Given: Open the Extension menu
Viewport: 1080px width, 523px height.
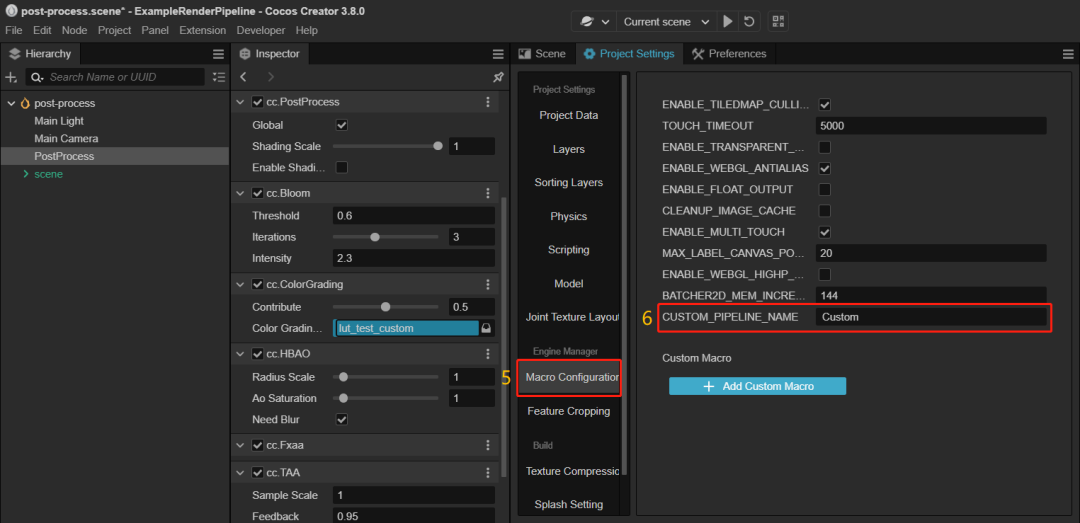Looking at the screenshot, I should point(202,31).
